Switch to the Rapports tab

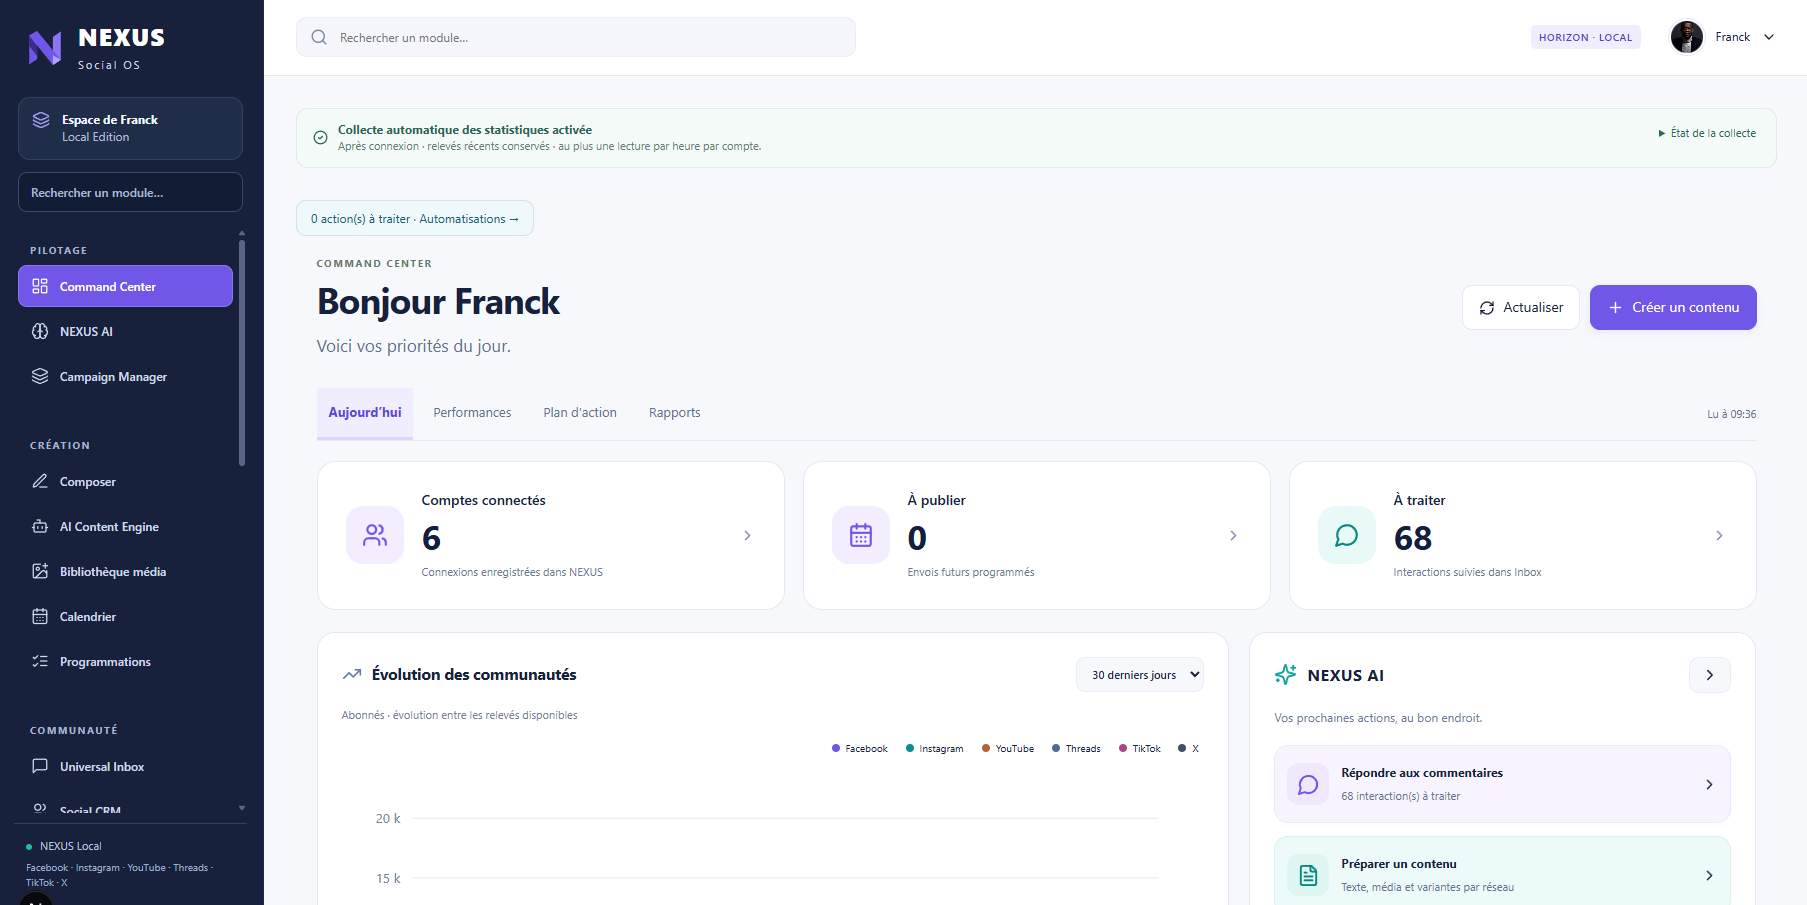coord(675,413)
